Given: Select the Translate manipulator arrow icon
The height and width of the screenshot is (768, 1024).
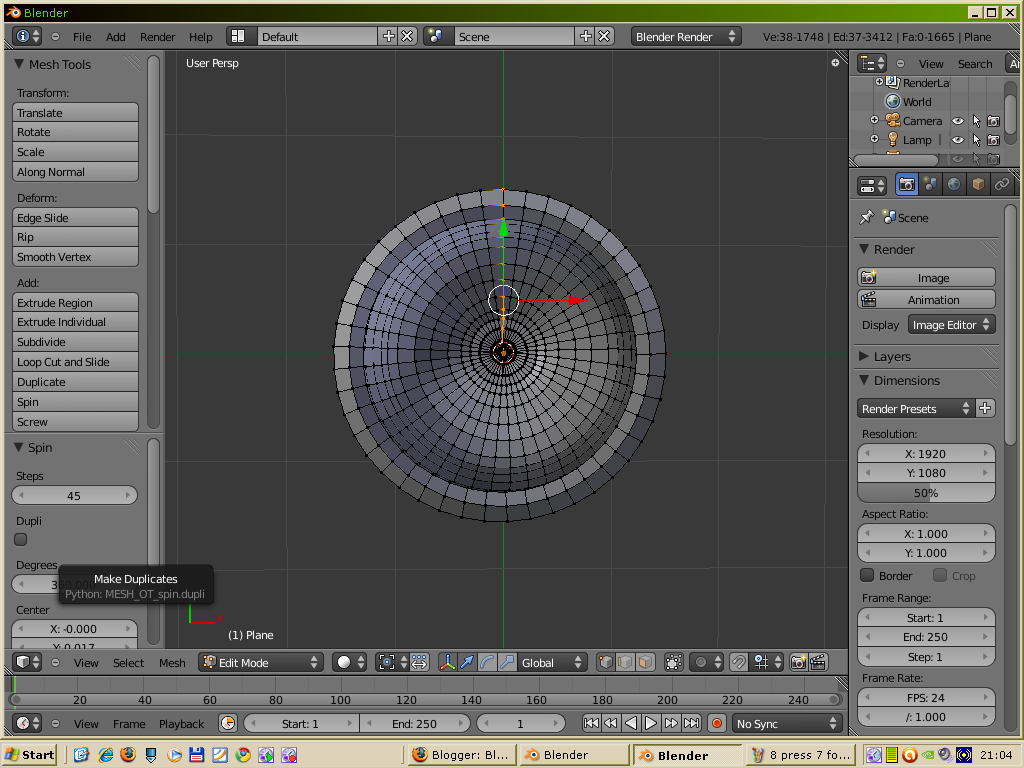Looking at the screenshot, I should (x=467, y=661).
